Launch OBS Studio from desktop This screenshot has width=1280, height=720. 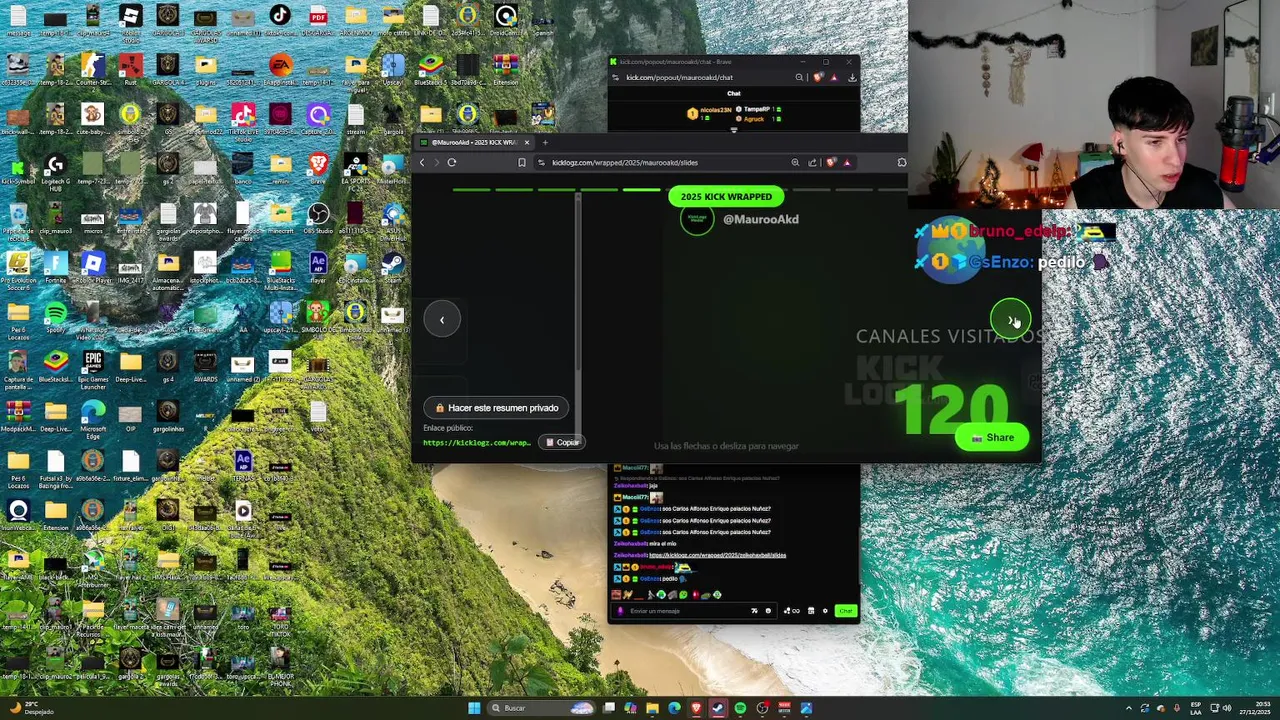[318, 217]
